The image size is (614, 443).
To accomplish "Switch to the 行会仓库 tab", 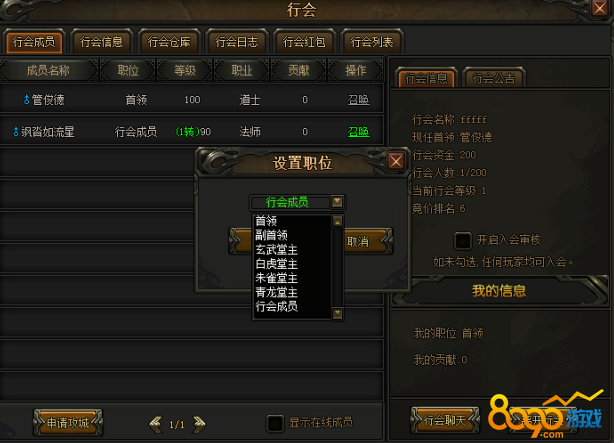I will (x=169, y=42).
